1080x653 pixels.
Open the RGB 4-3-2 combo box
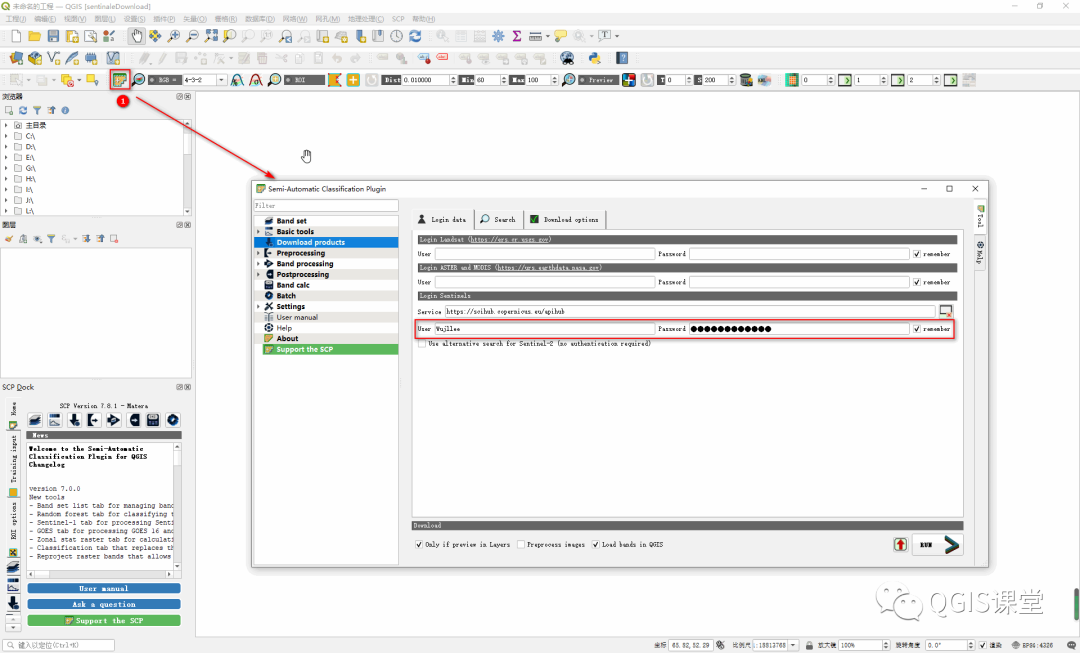[x=205, y=80]
